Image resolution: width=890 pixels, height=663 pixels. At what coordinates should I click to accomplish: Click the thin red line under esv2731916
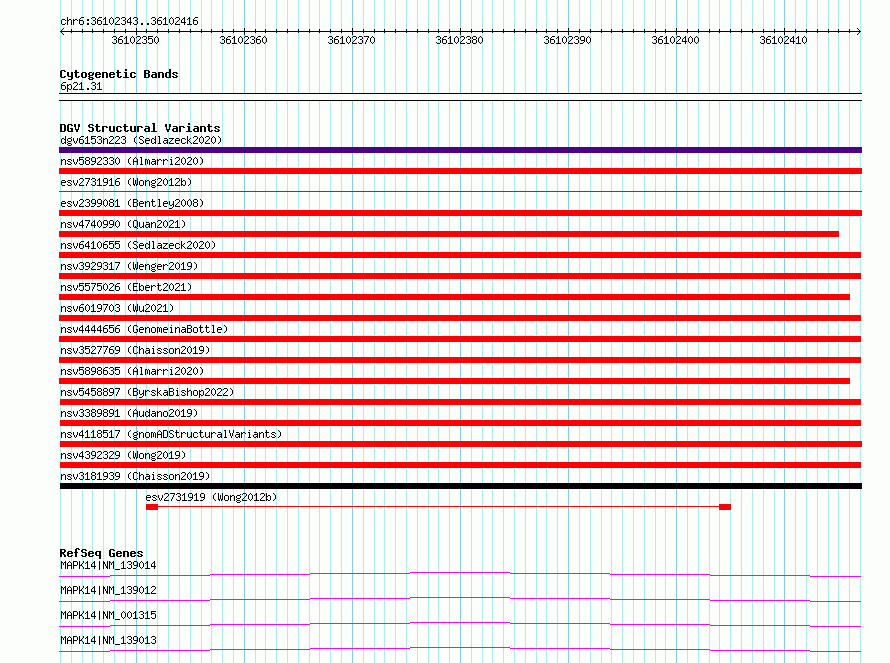pos(460,192)
